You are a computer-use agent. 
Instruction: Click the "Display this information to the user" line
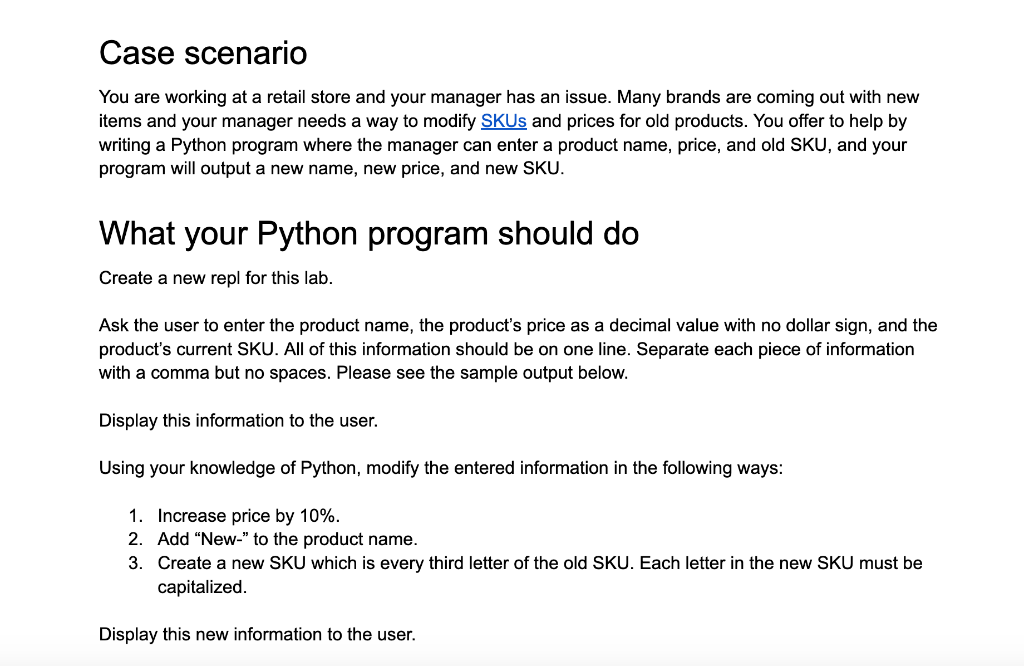[x=238, y=421]
